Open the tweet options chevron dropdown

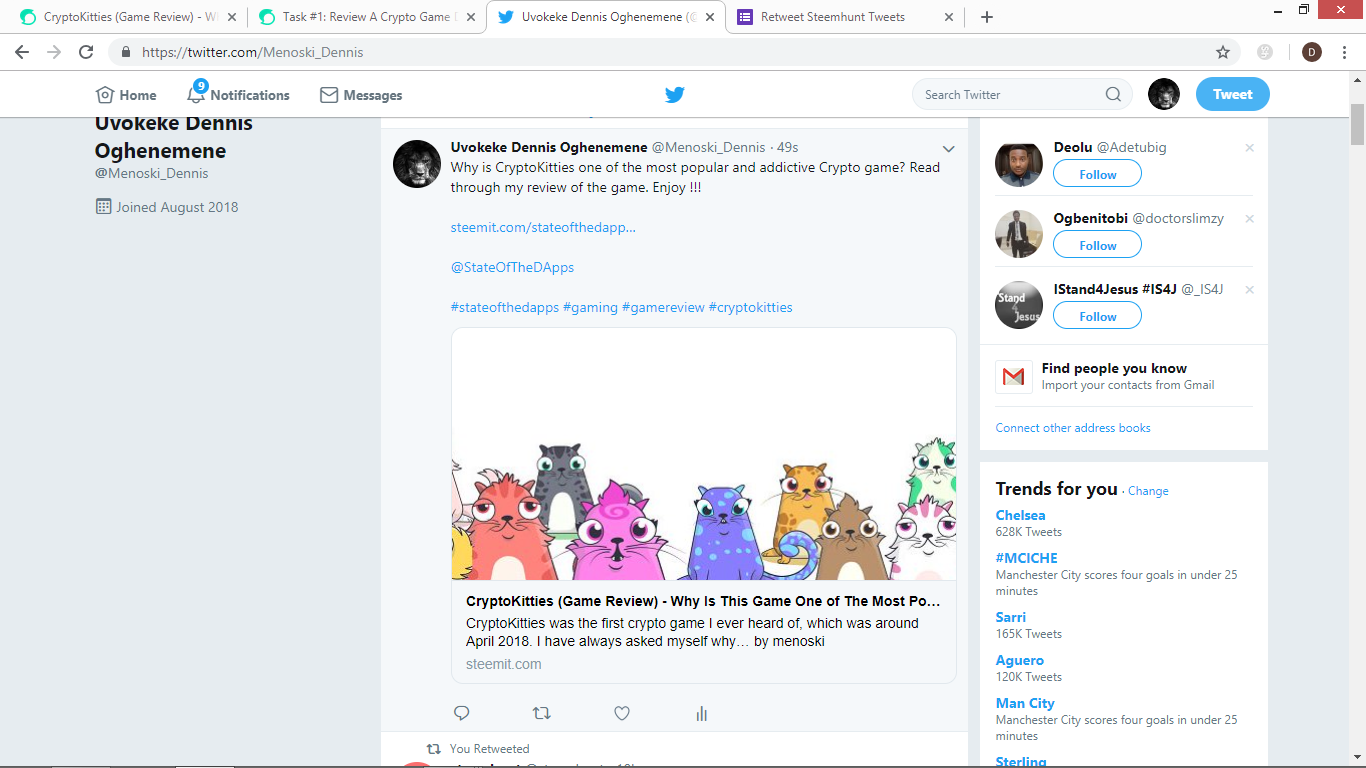(x=949, y=149)
